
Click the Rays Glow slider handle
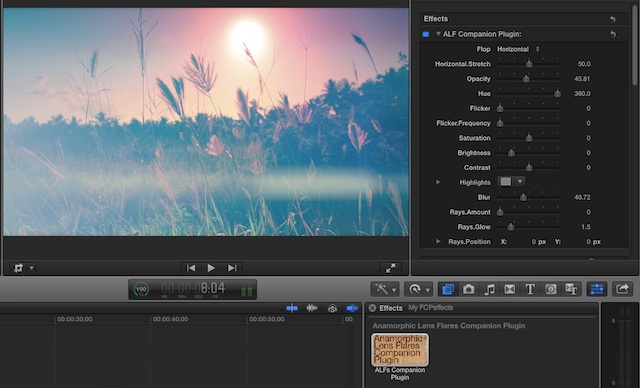[511, 227]
